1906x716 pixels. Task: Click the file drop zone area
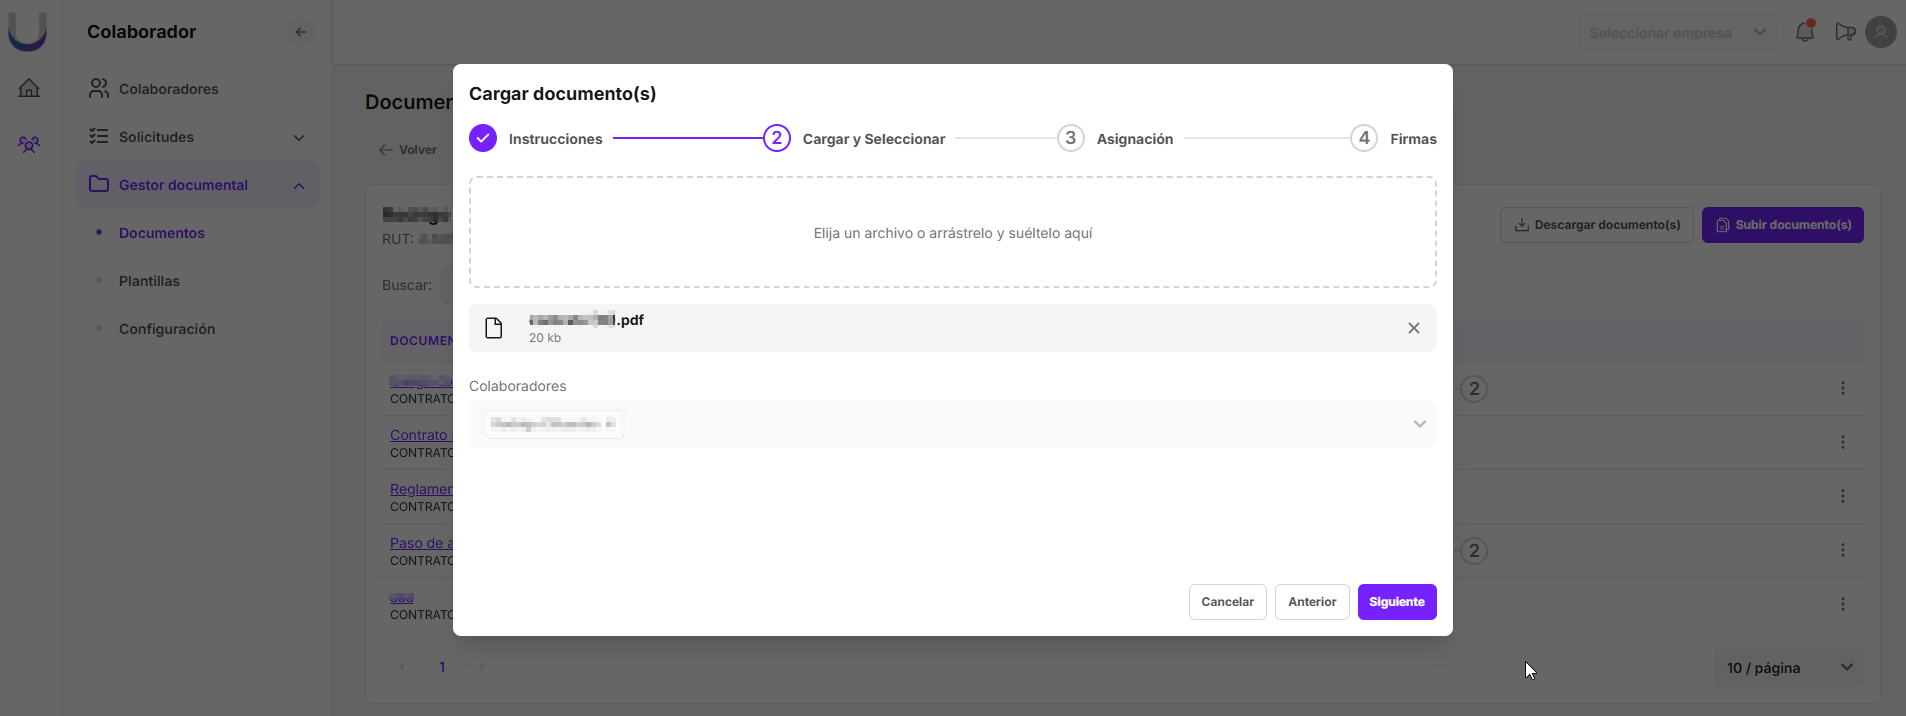[x=952, y=233]
